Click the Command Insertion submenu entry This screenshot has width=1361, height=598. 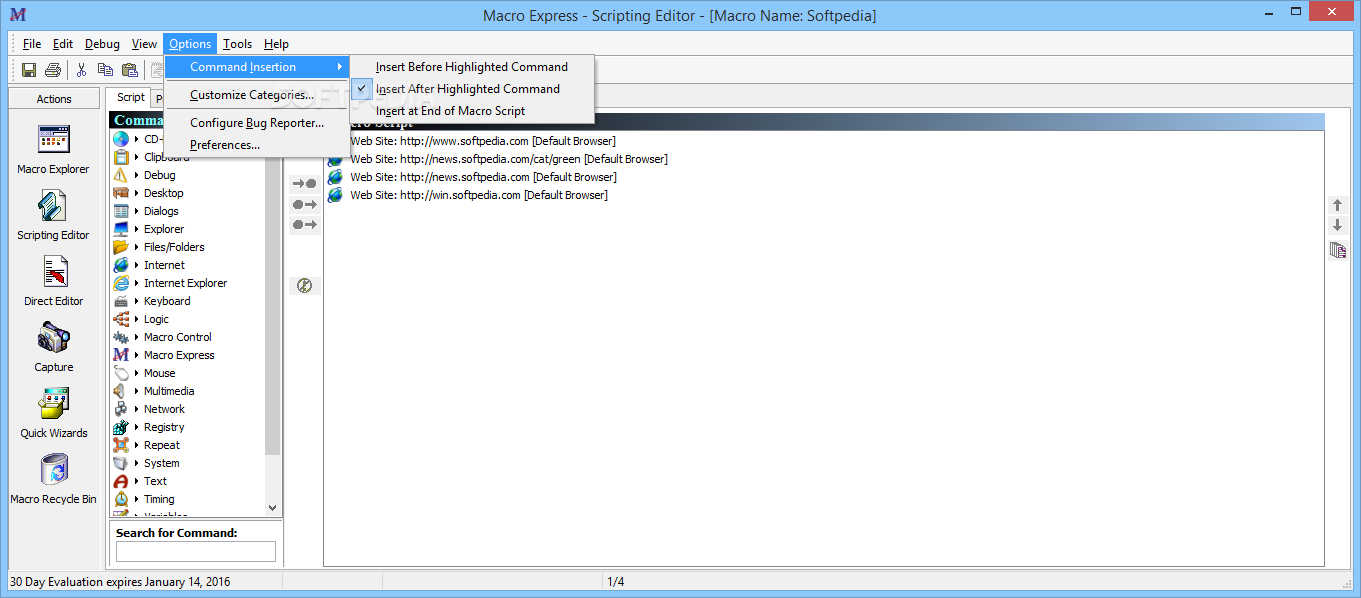tap(257, 67)
